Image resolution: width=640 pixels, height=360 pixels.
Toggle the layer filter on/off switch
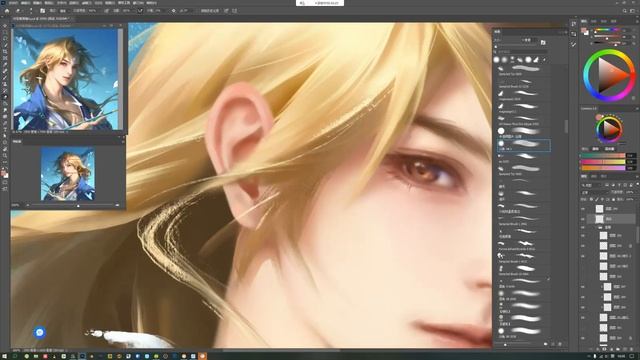pos(637,185)
